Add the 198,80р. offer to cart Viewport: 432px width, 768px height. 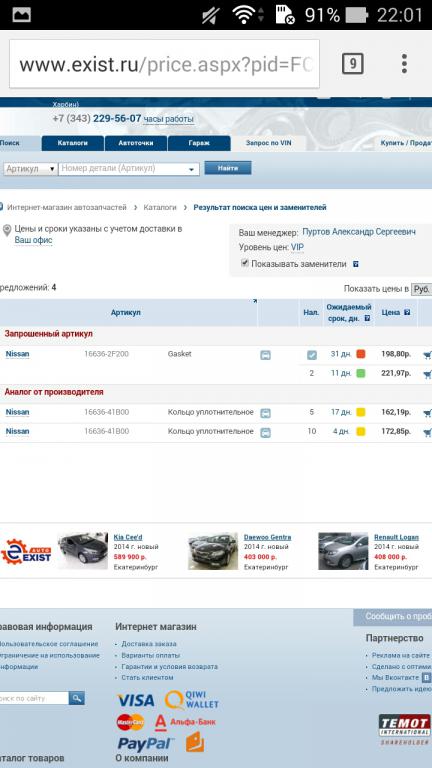[427, 356]
